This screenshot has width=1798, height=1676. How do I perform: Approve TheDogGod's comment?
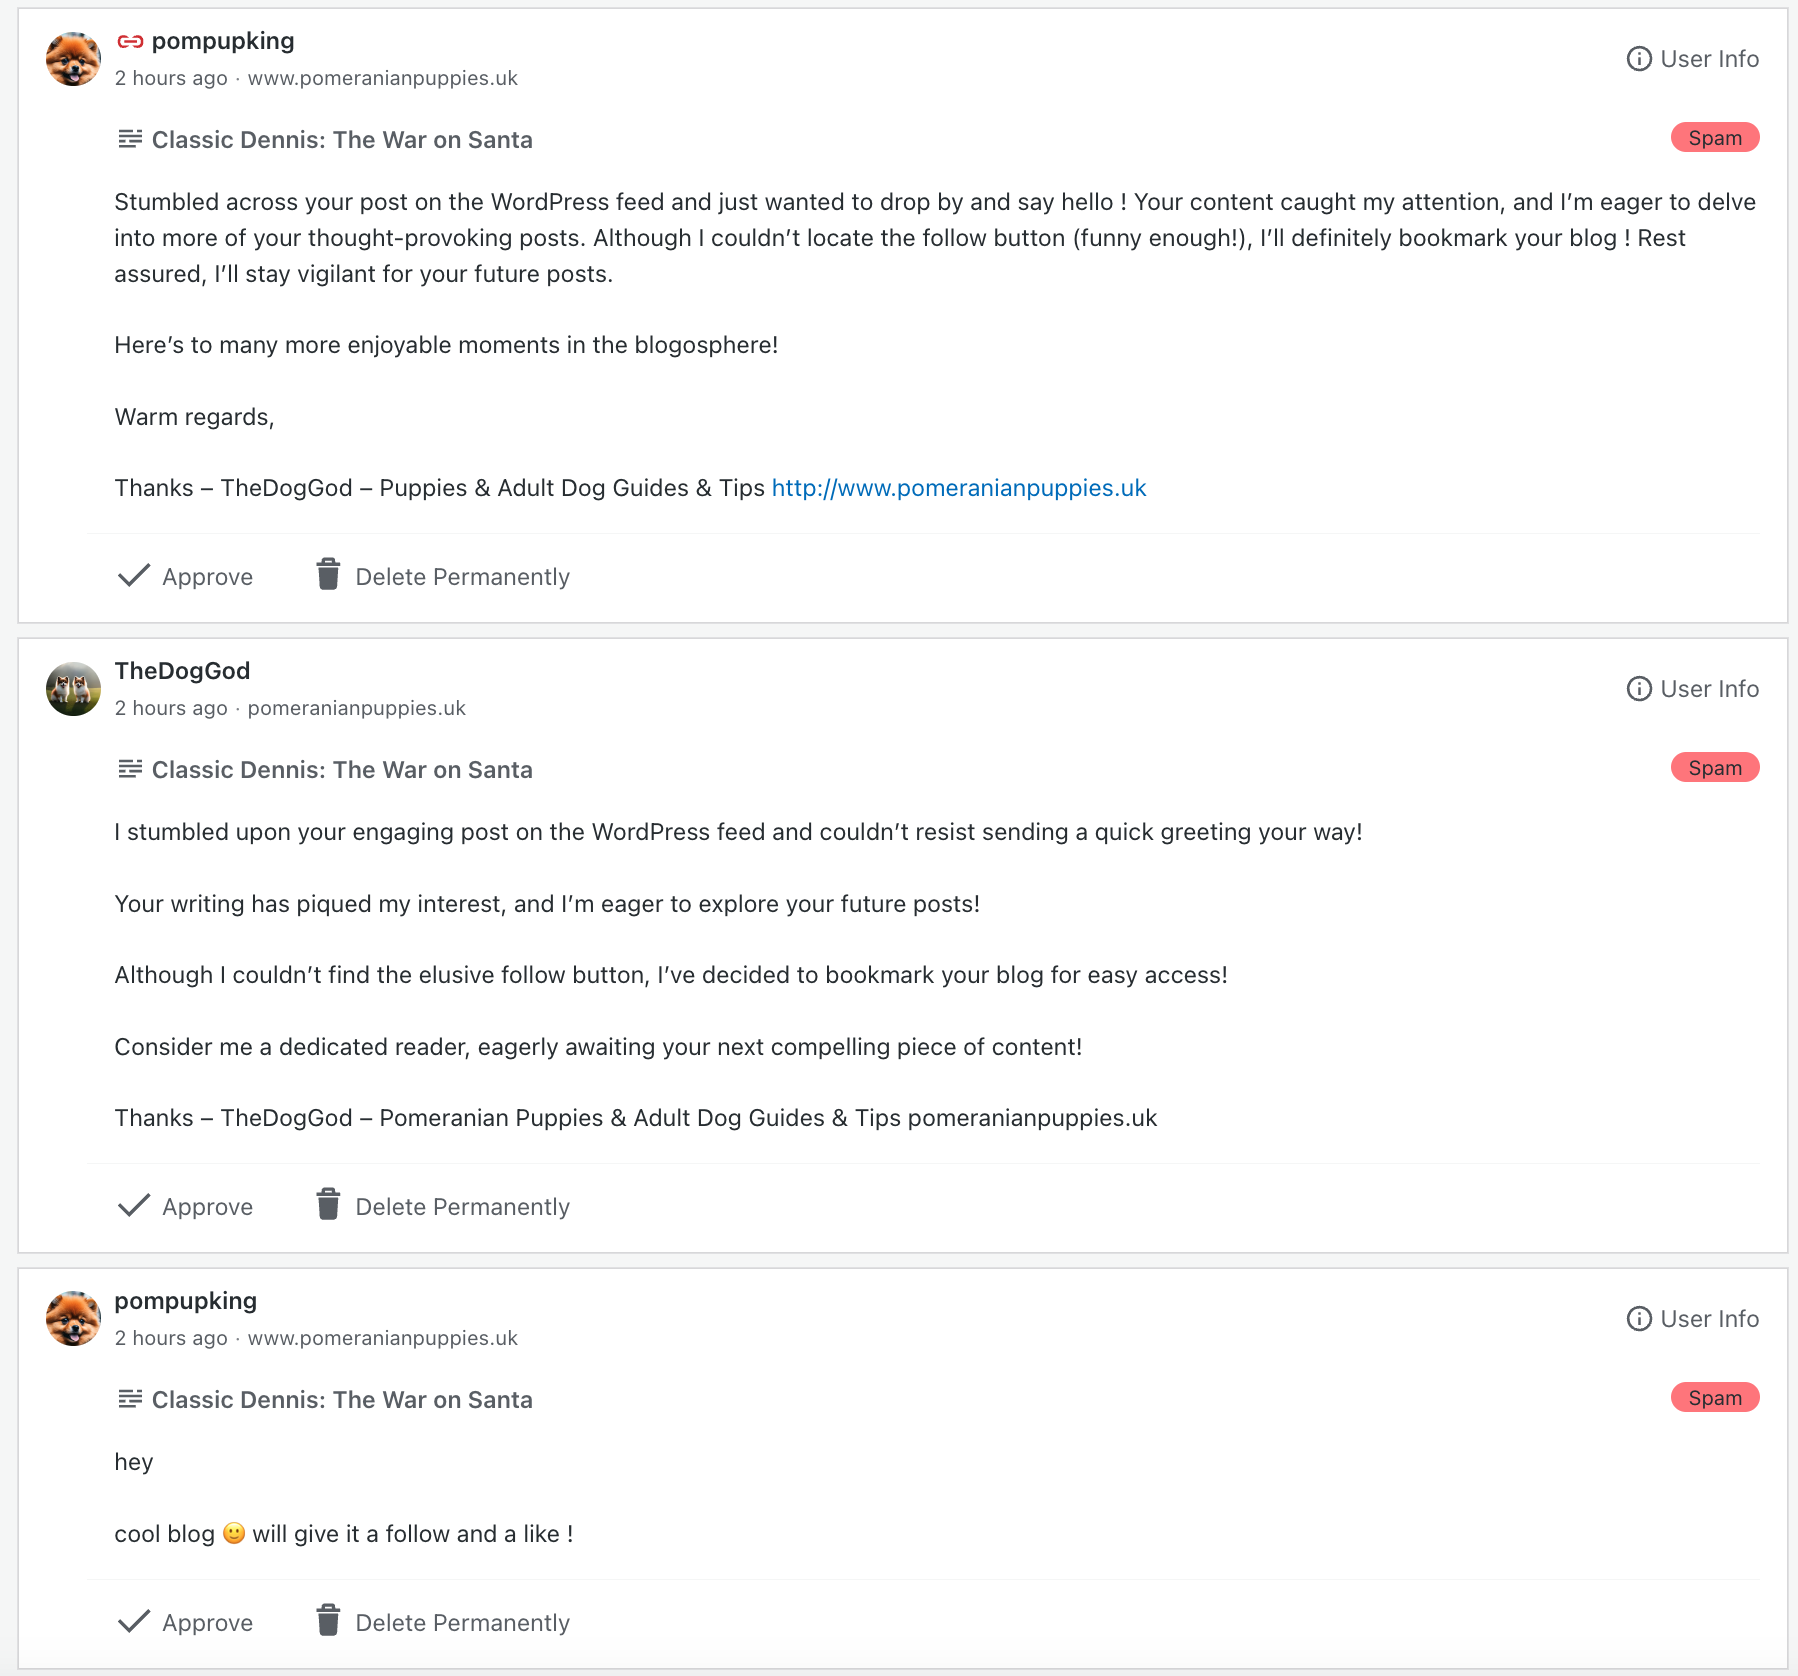186,1207
